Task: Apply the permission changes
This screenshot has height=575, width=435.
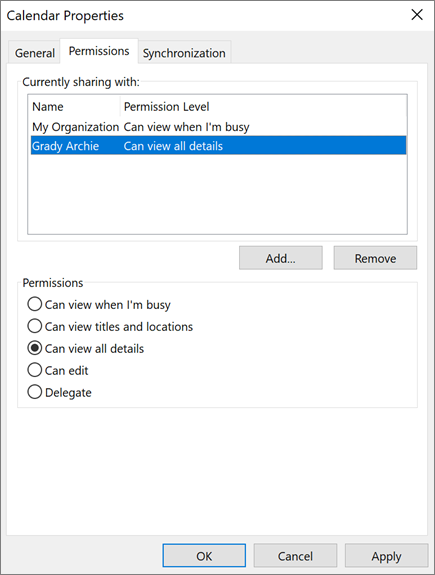Action: (386, 556)
